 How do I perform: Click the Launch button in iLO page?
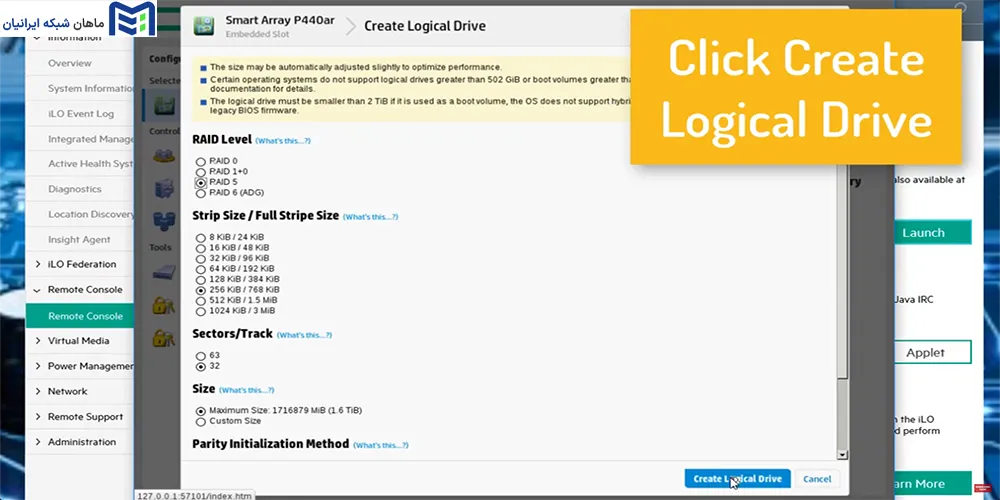tap(932, 233)
